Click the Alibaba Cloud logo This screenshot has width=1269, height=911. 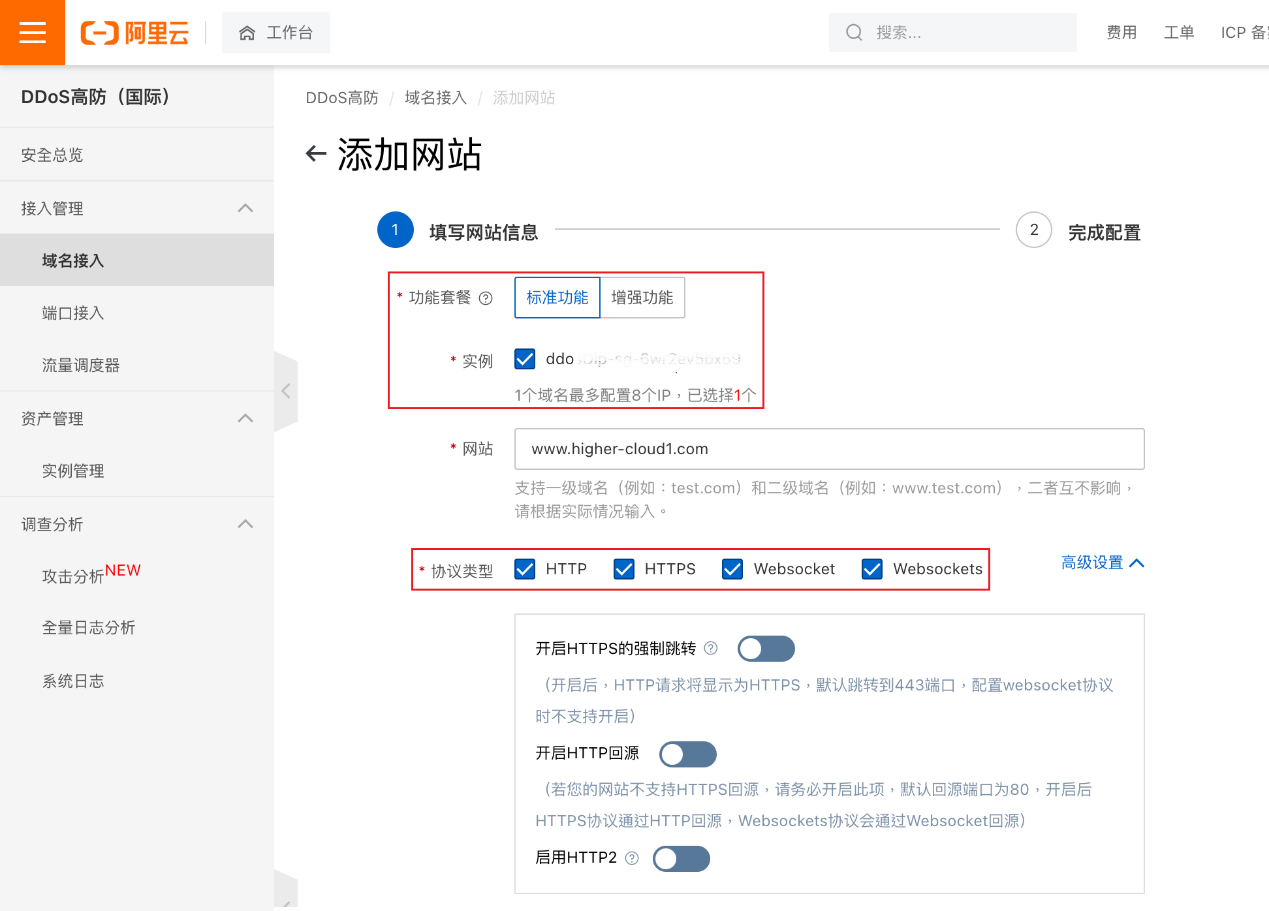[x=135, y=33]
